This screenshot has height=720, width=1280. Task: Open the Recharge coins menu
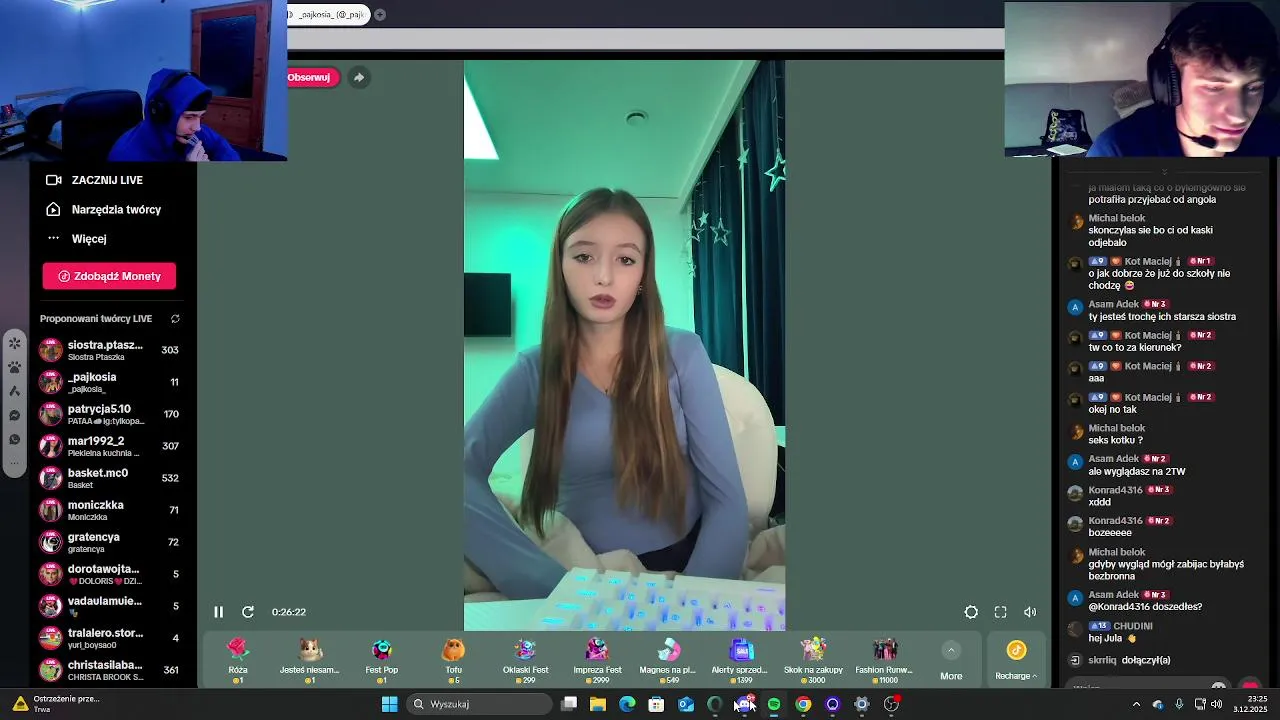[x=1016, y=661]
